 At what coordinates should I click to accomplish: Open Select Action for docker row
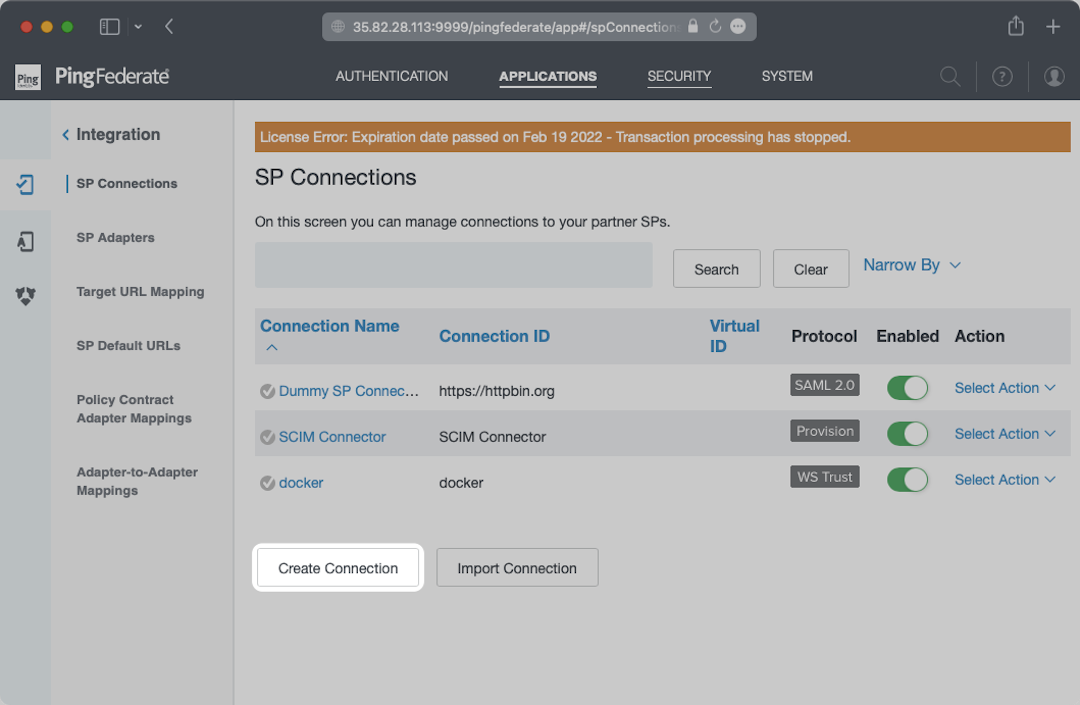[1004, 480]
